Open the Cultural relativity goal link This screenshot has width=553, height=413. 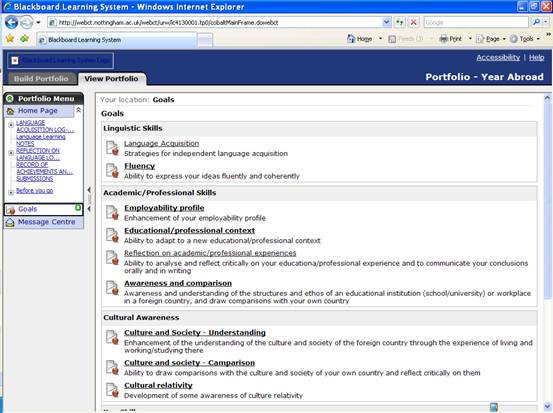[x=158, y=385]
